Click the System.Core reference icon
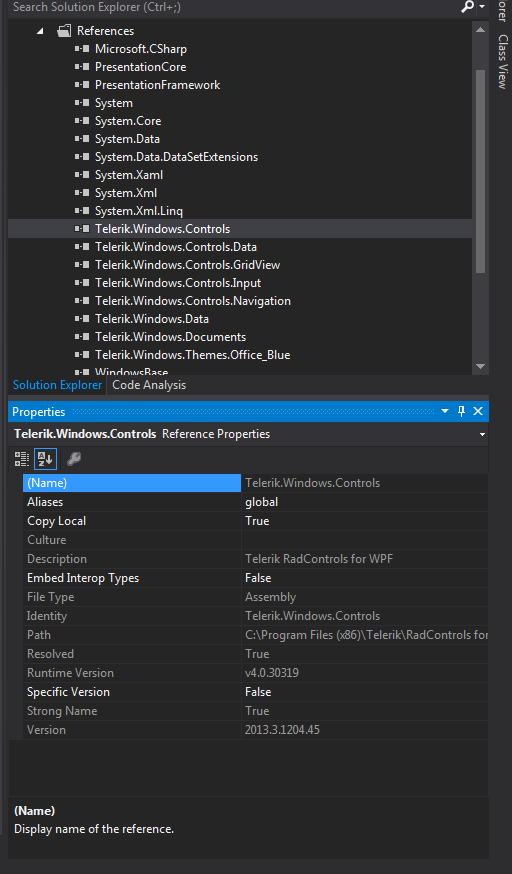Image resolution: width=512 pixels, height=874 pixels. click(x=82, y=121)
